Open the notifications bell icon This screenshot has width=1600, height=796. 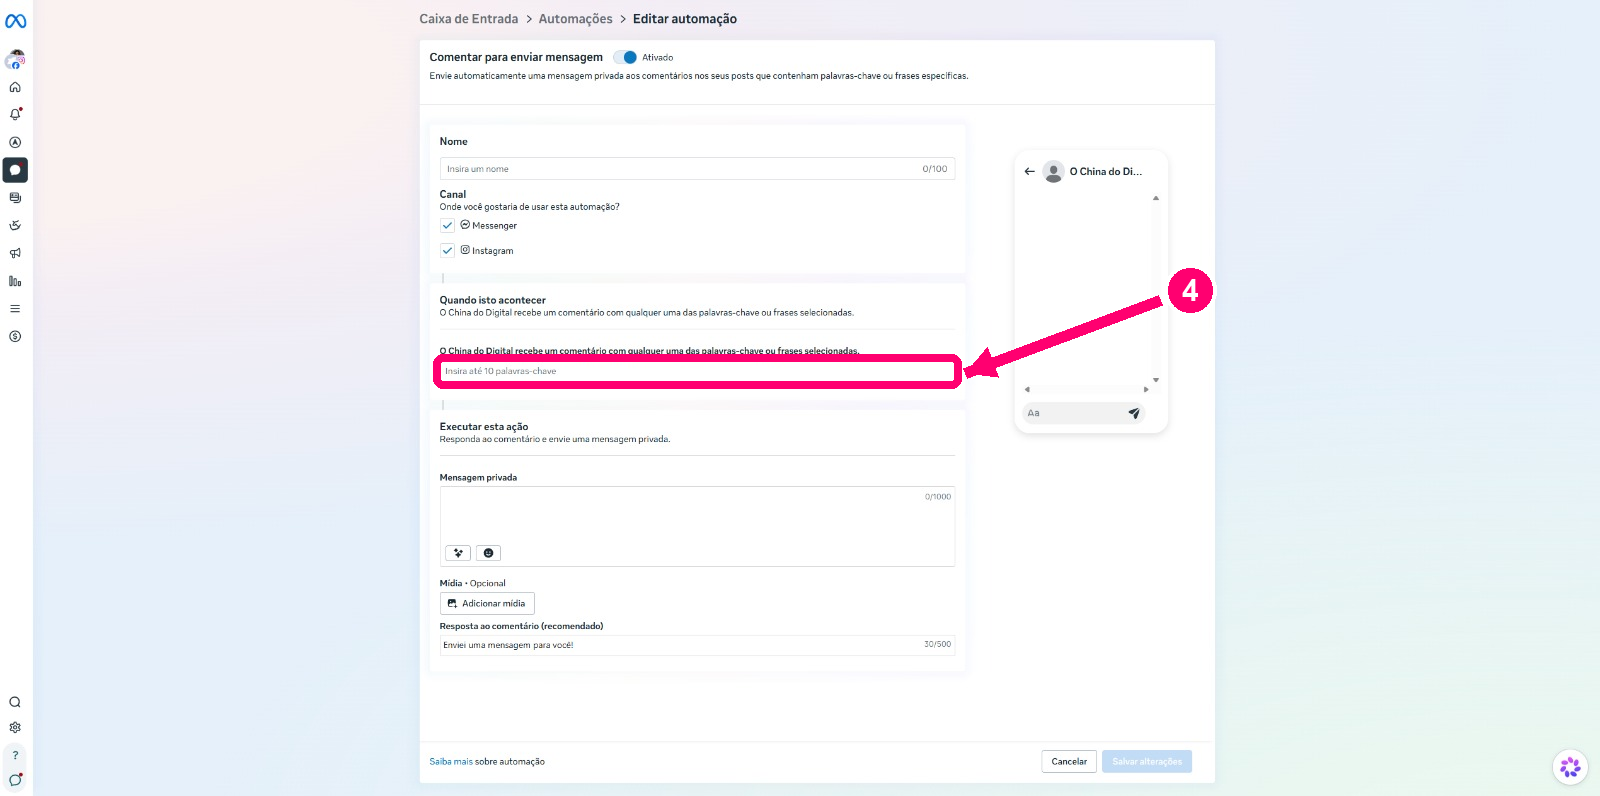tap(15, 114)
